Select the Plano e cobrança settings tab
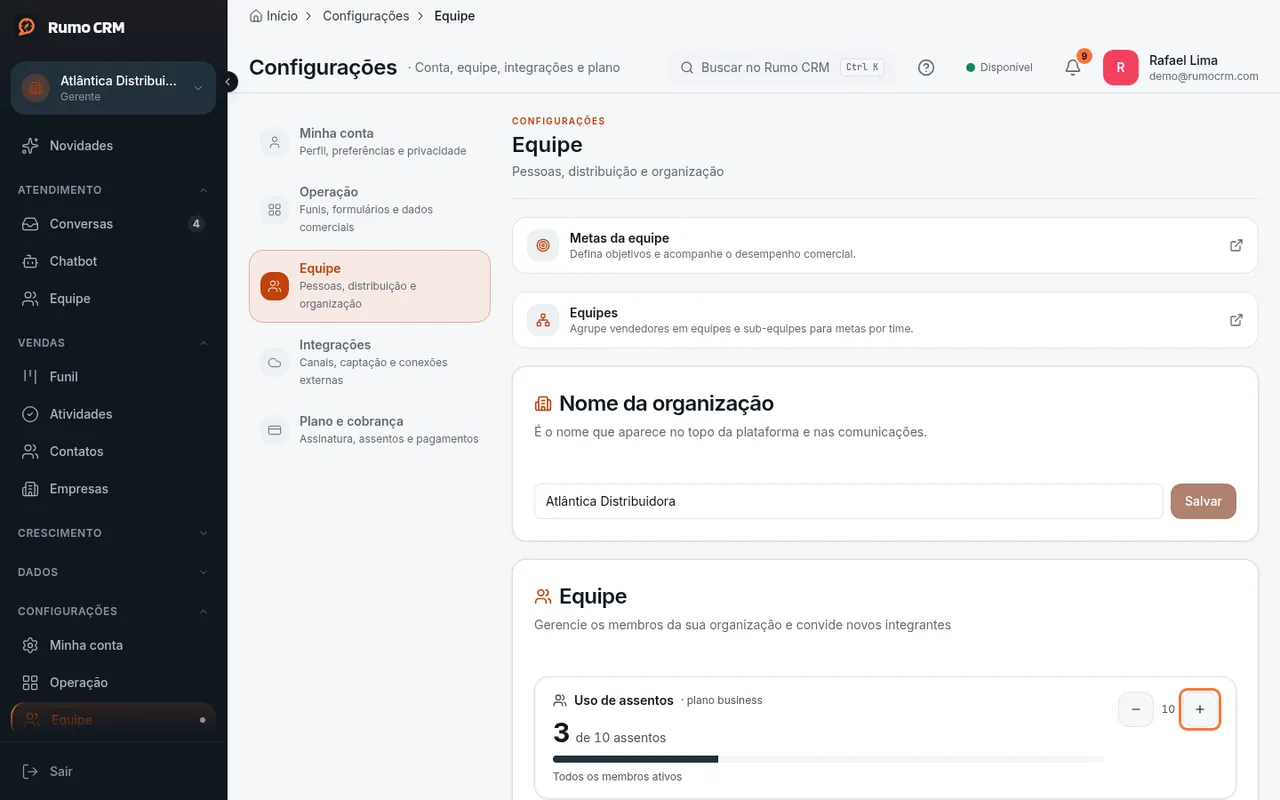 pos(370,430)
